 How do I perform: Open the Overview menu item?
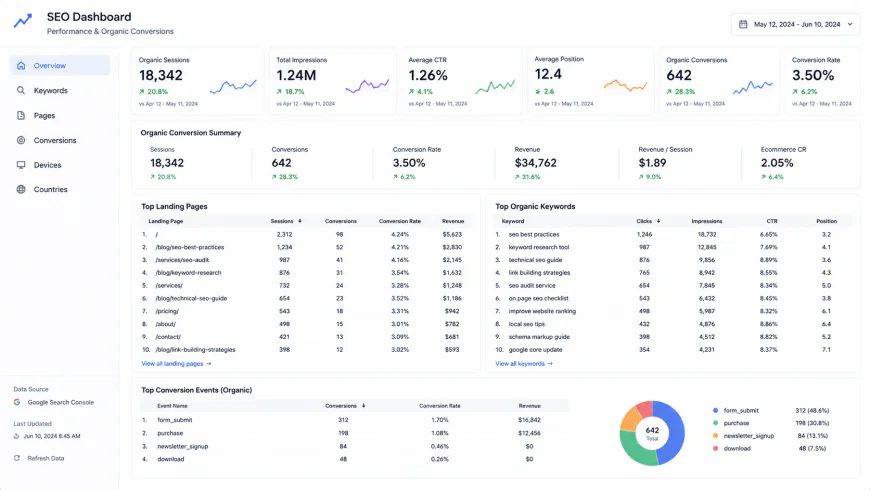pyautogui.click(x=60, y=65)
